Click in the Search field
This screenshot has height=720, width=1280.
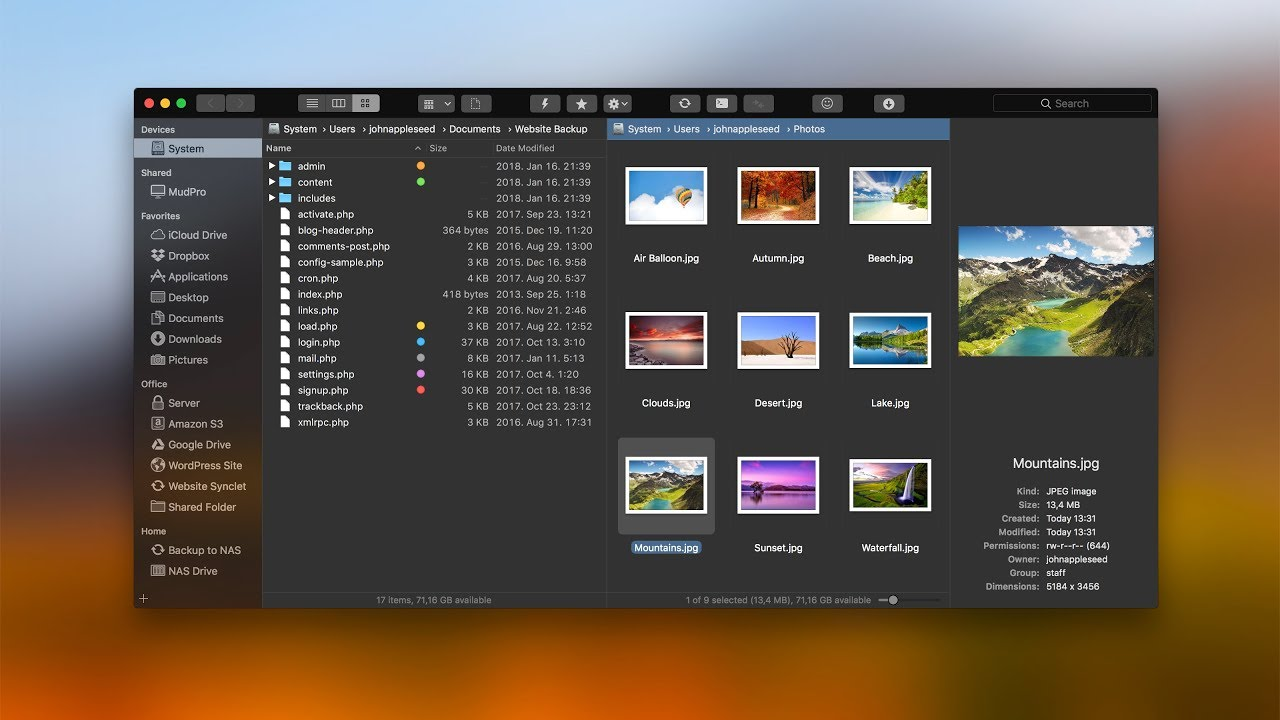coord(1072,103)
